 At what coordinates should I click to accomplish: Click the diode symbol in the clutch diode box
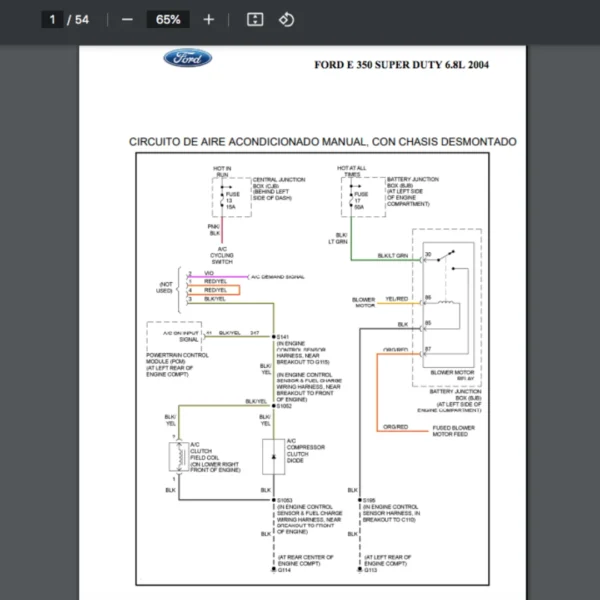click(x=274, y=457)
